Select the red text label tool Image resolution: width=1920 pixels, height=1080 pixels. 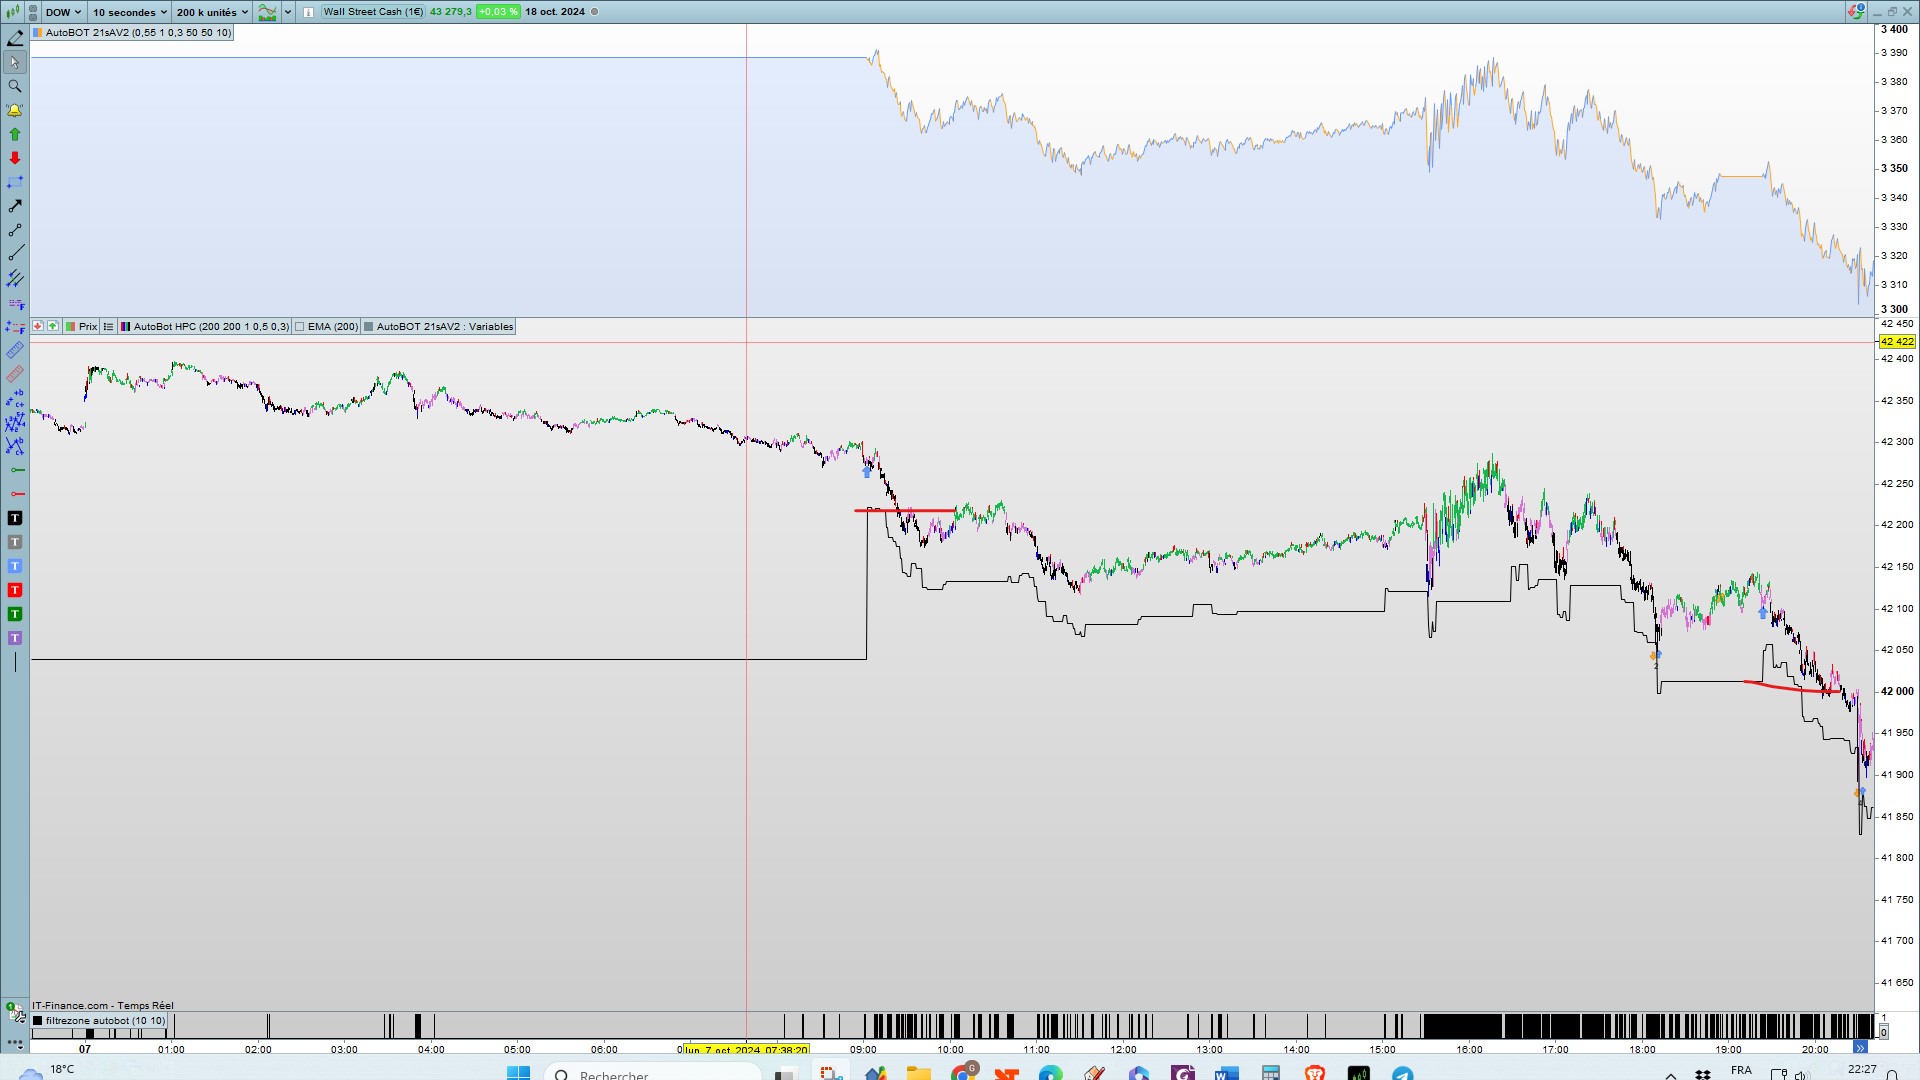(15, 590)
